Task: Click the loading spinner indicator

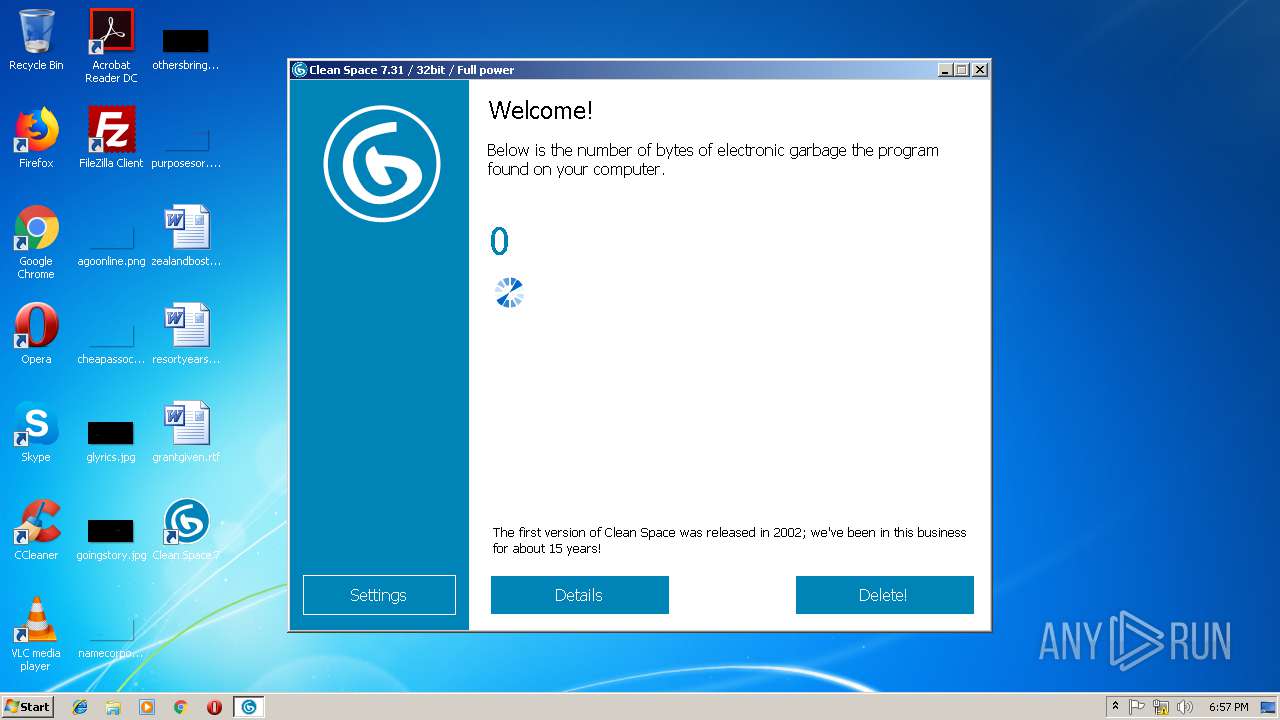Action: (509, 292)
